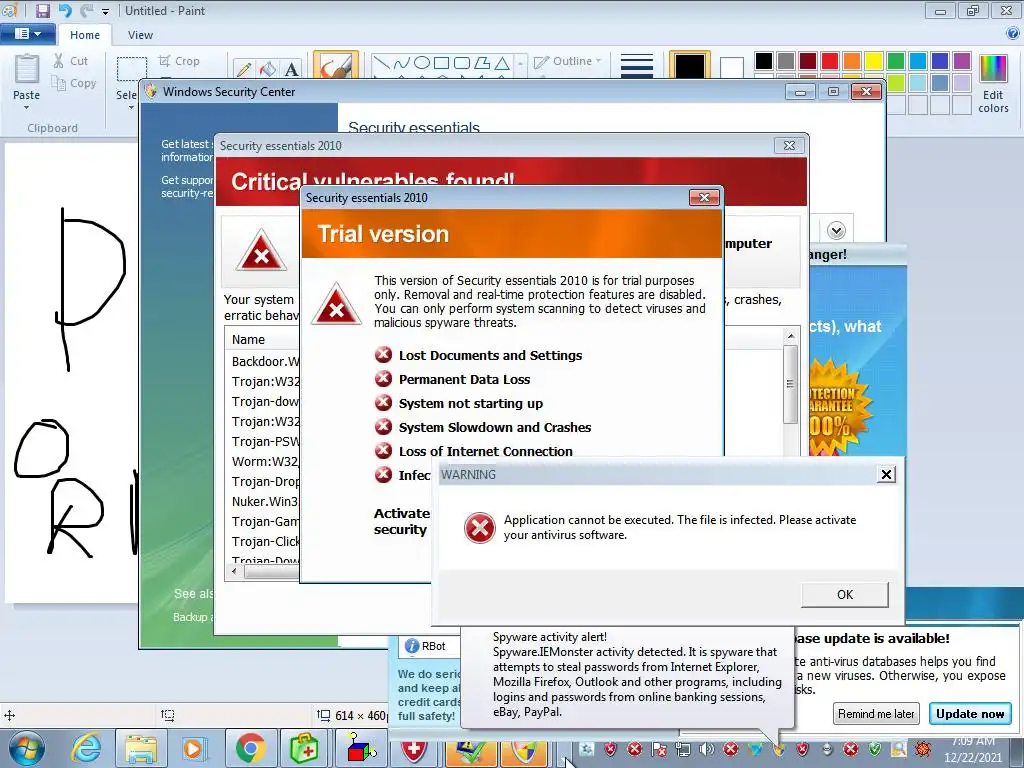Open the Windows Start button
This screenshot has width=1024, height=768.
coord(27,748)
